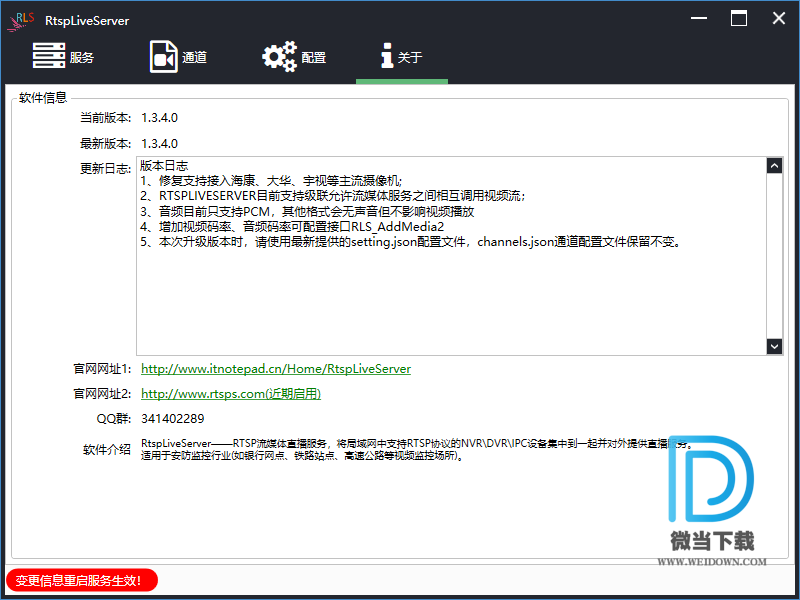This screenshot has height=600, width=800.
Task: Select the 关于 about tab
Action: 402,57
